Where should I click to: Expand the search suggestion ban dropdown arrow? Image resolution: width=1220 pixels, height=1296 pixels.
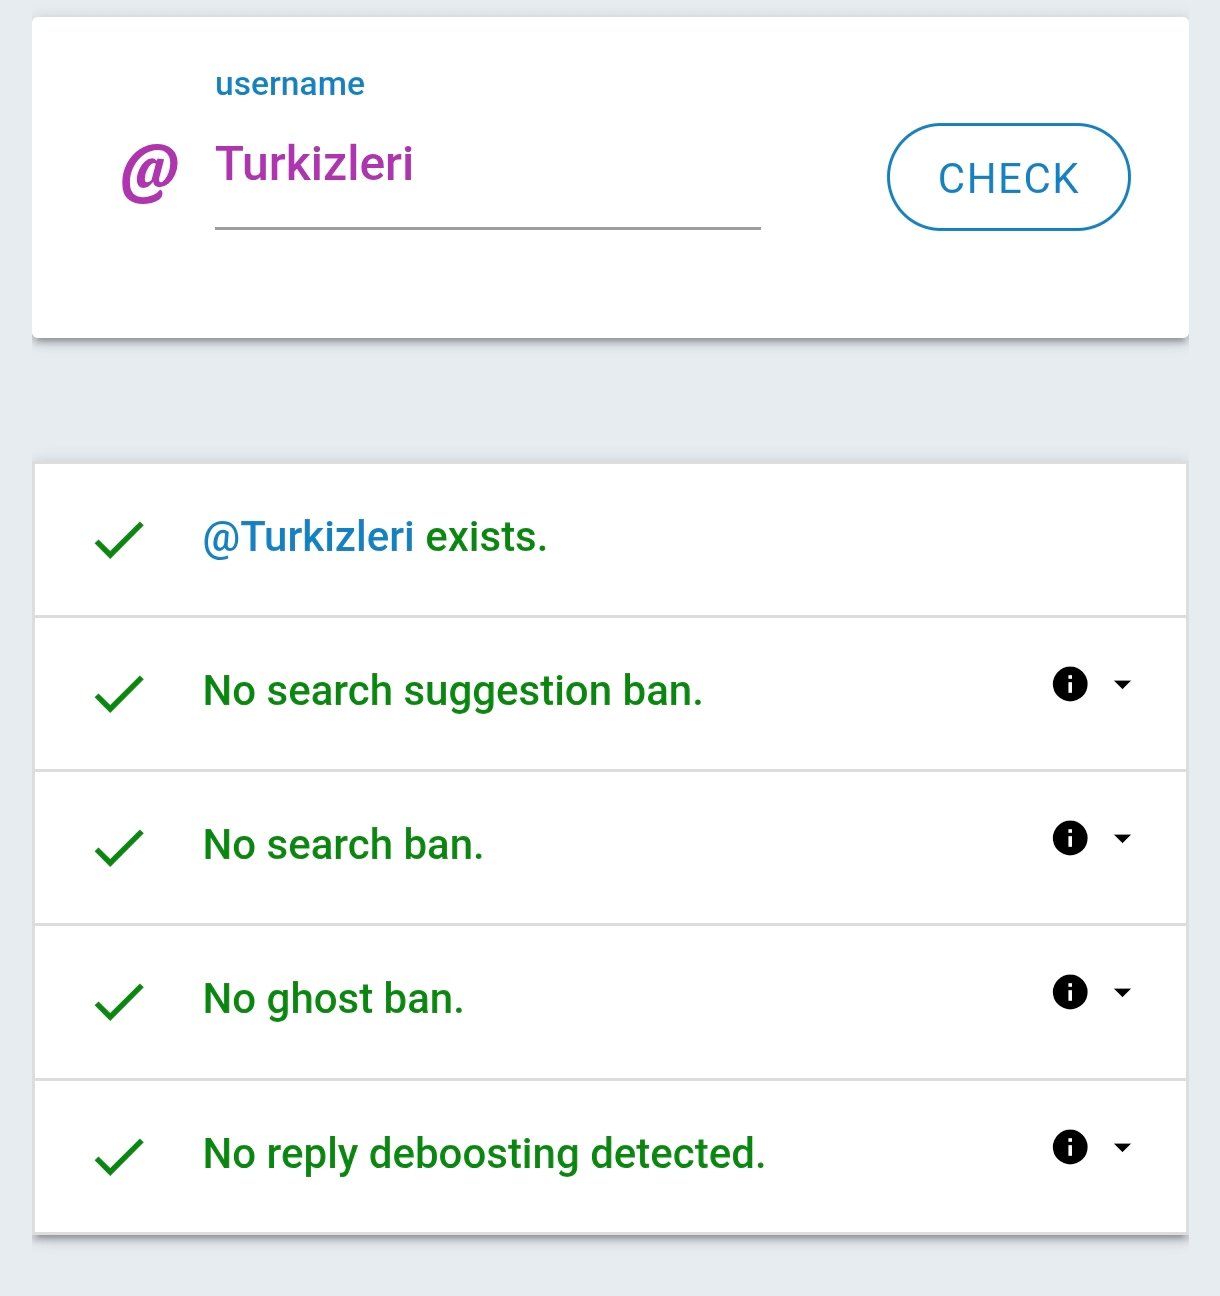click(1122, 685)
